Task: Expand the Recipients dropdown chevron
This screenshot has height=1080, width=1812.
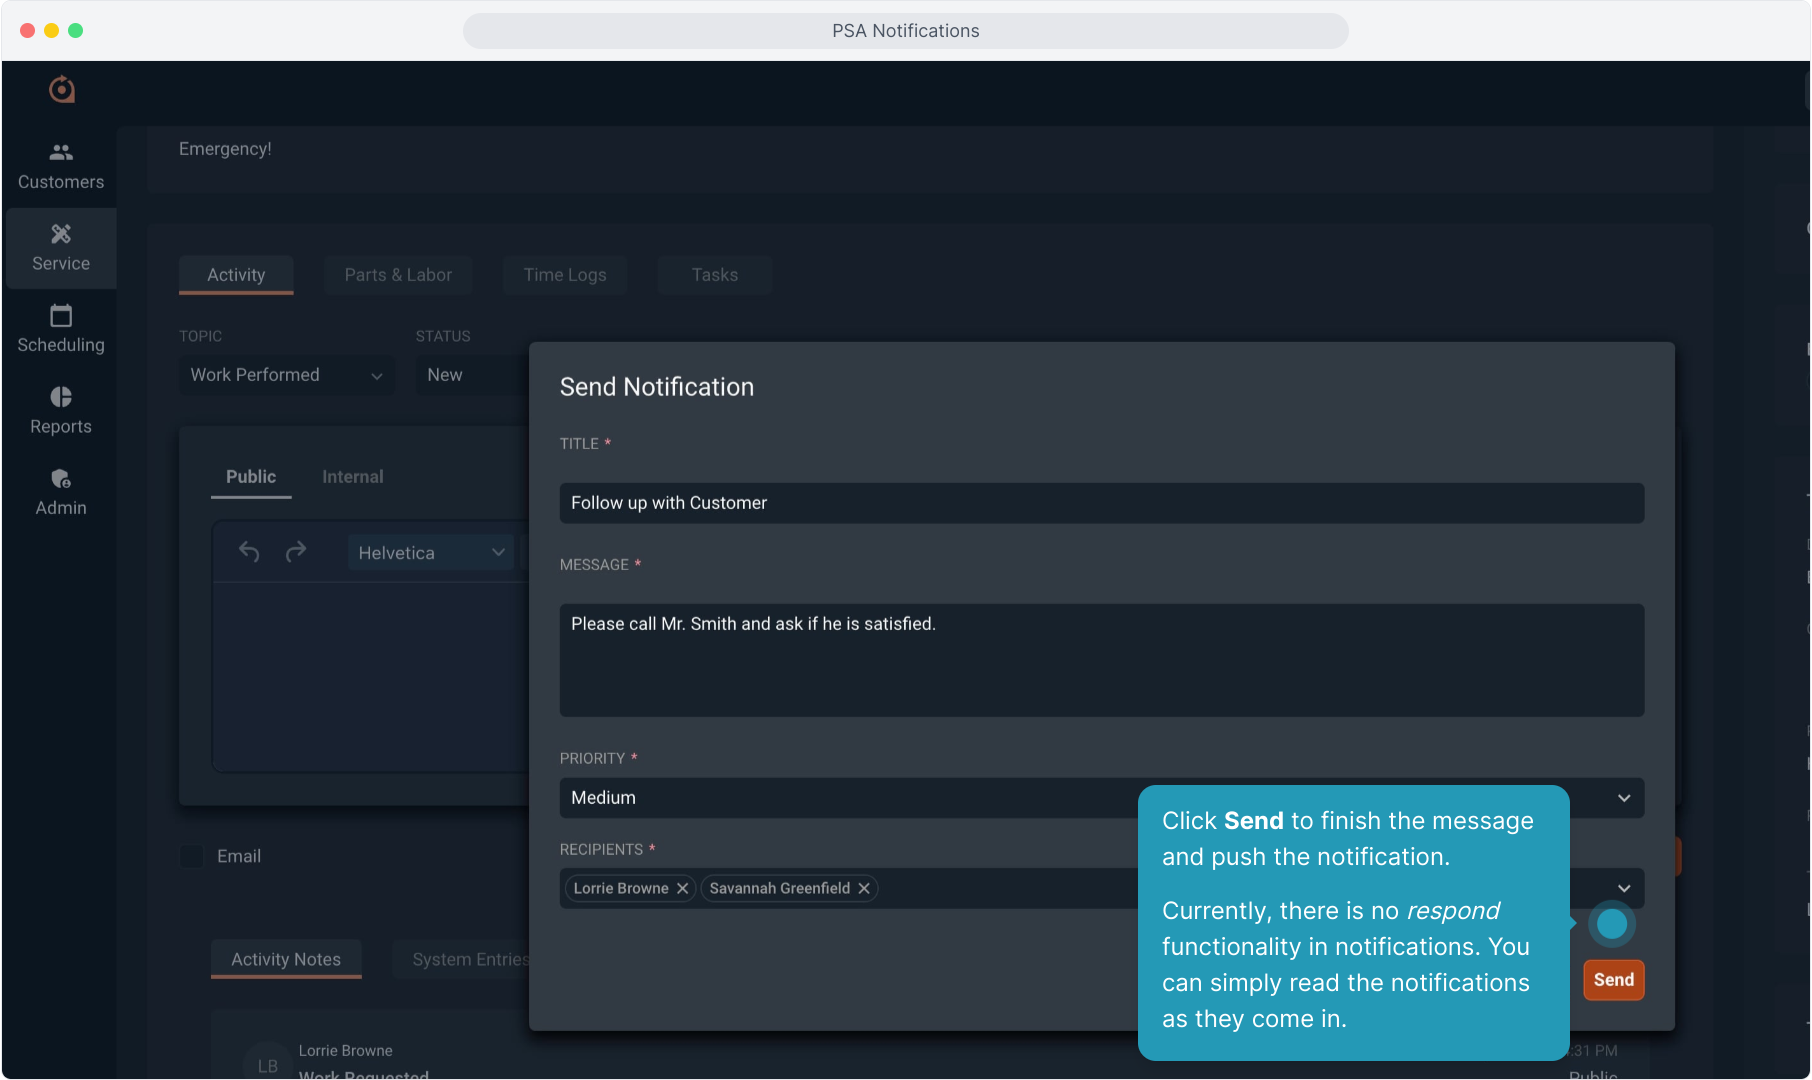Action: [1624, 889]
